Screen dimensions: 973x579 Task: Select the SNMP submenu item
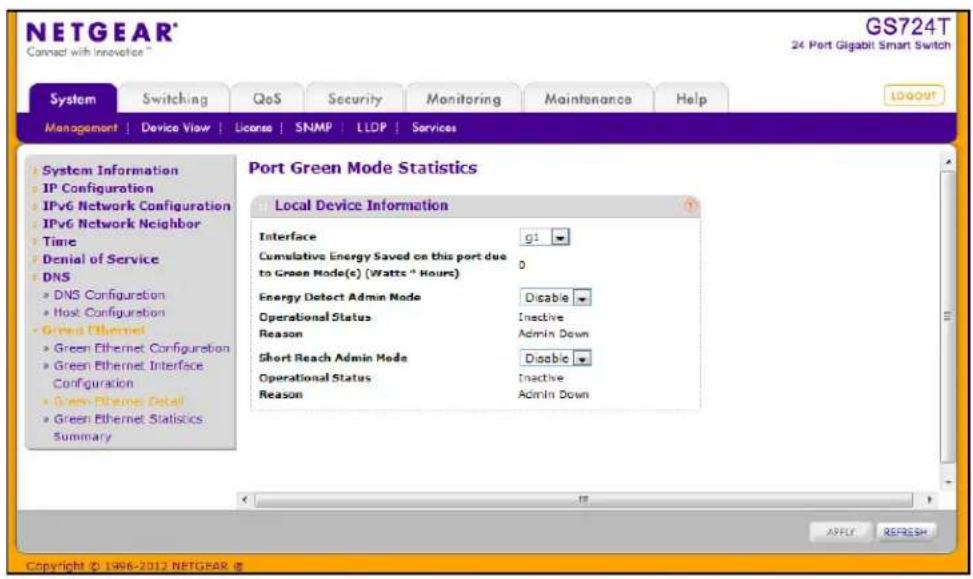pyautogui.click(x=313, y=128)
